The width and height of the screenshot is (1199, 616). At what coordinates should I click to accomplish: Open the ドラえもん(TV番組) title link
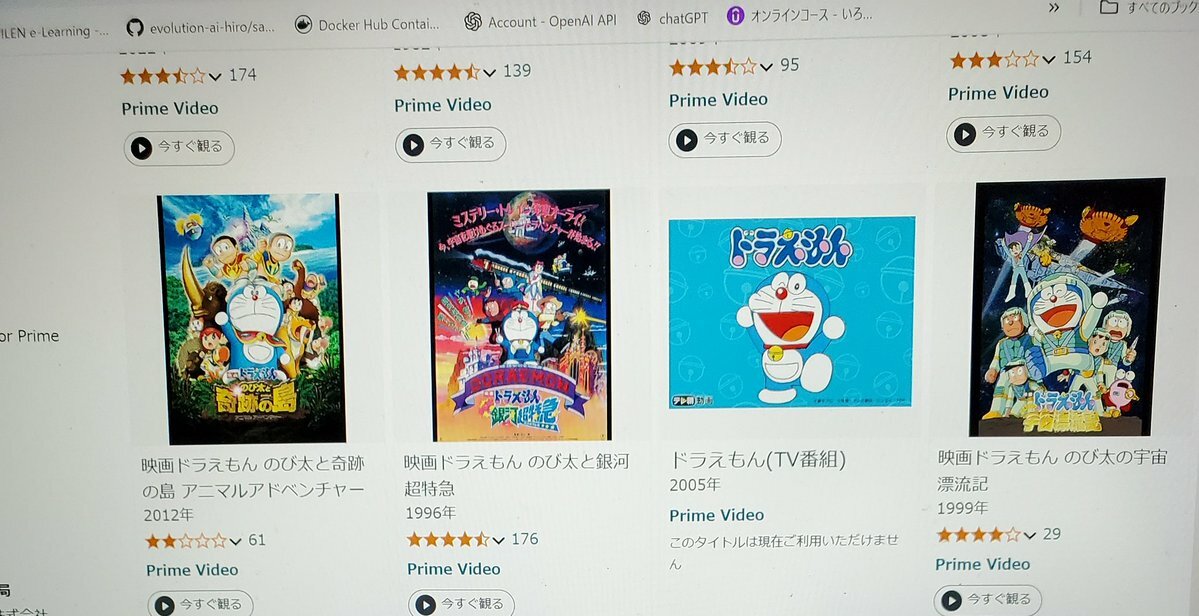coord(758,460)
